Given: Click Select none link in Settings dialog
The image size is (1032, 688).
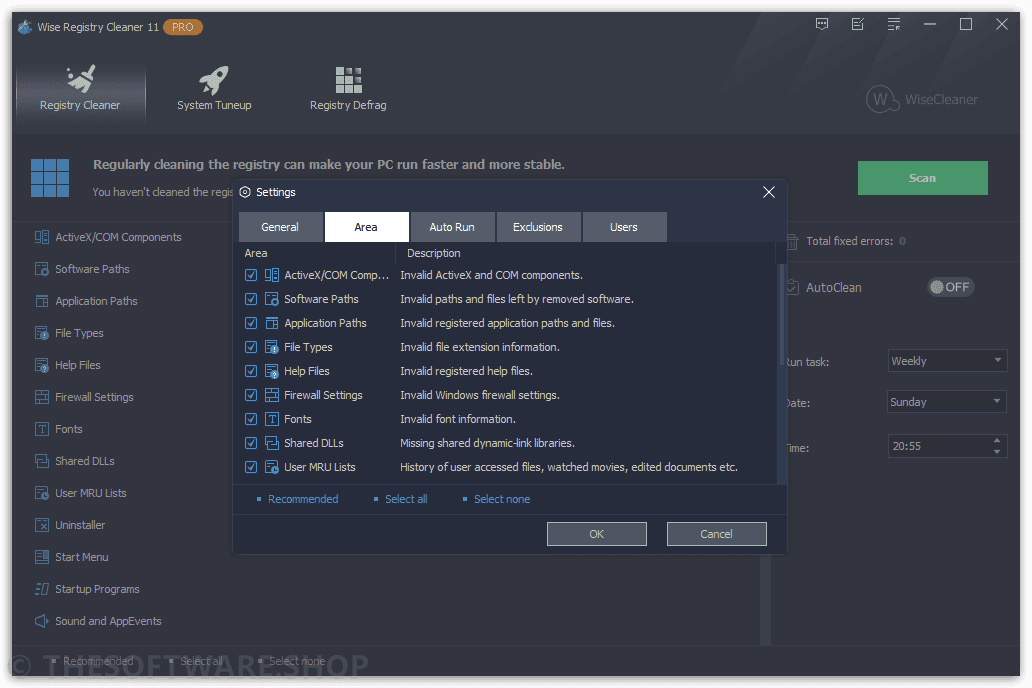Looking at the screenshot, I should tap(502, 499).
